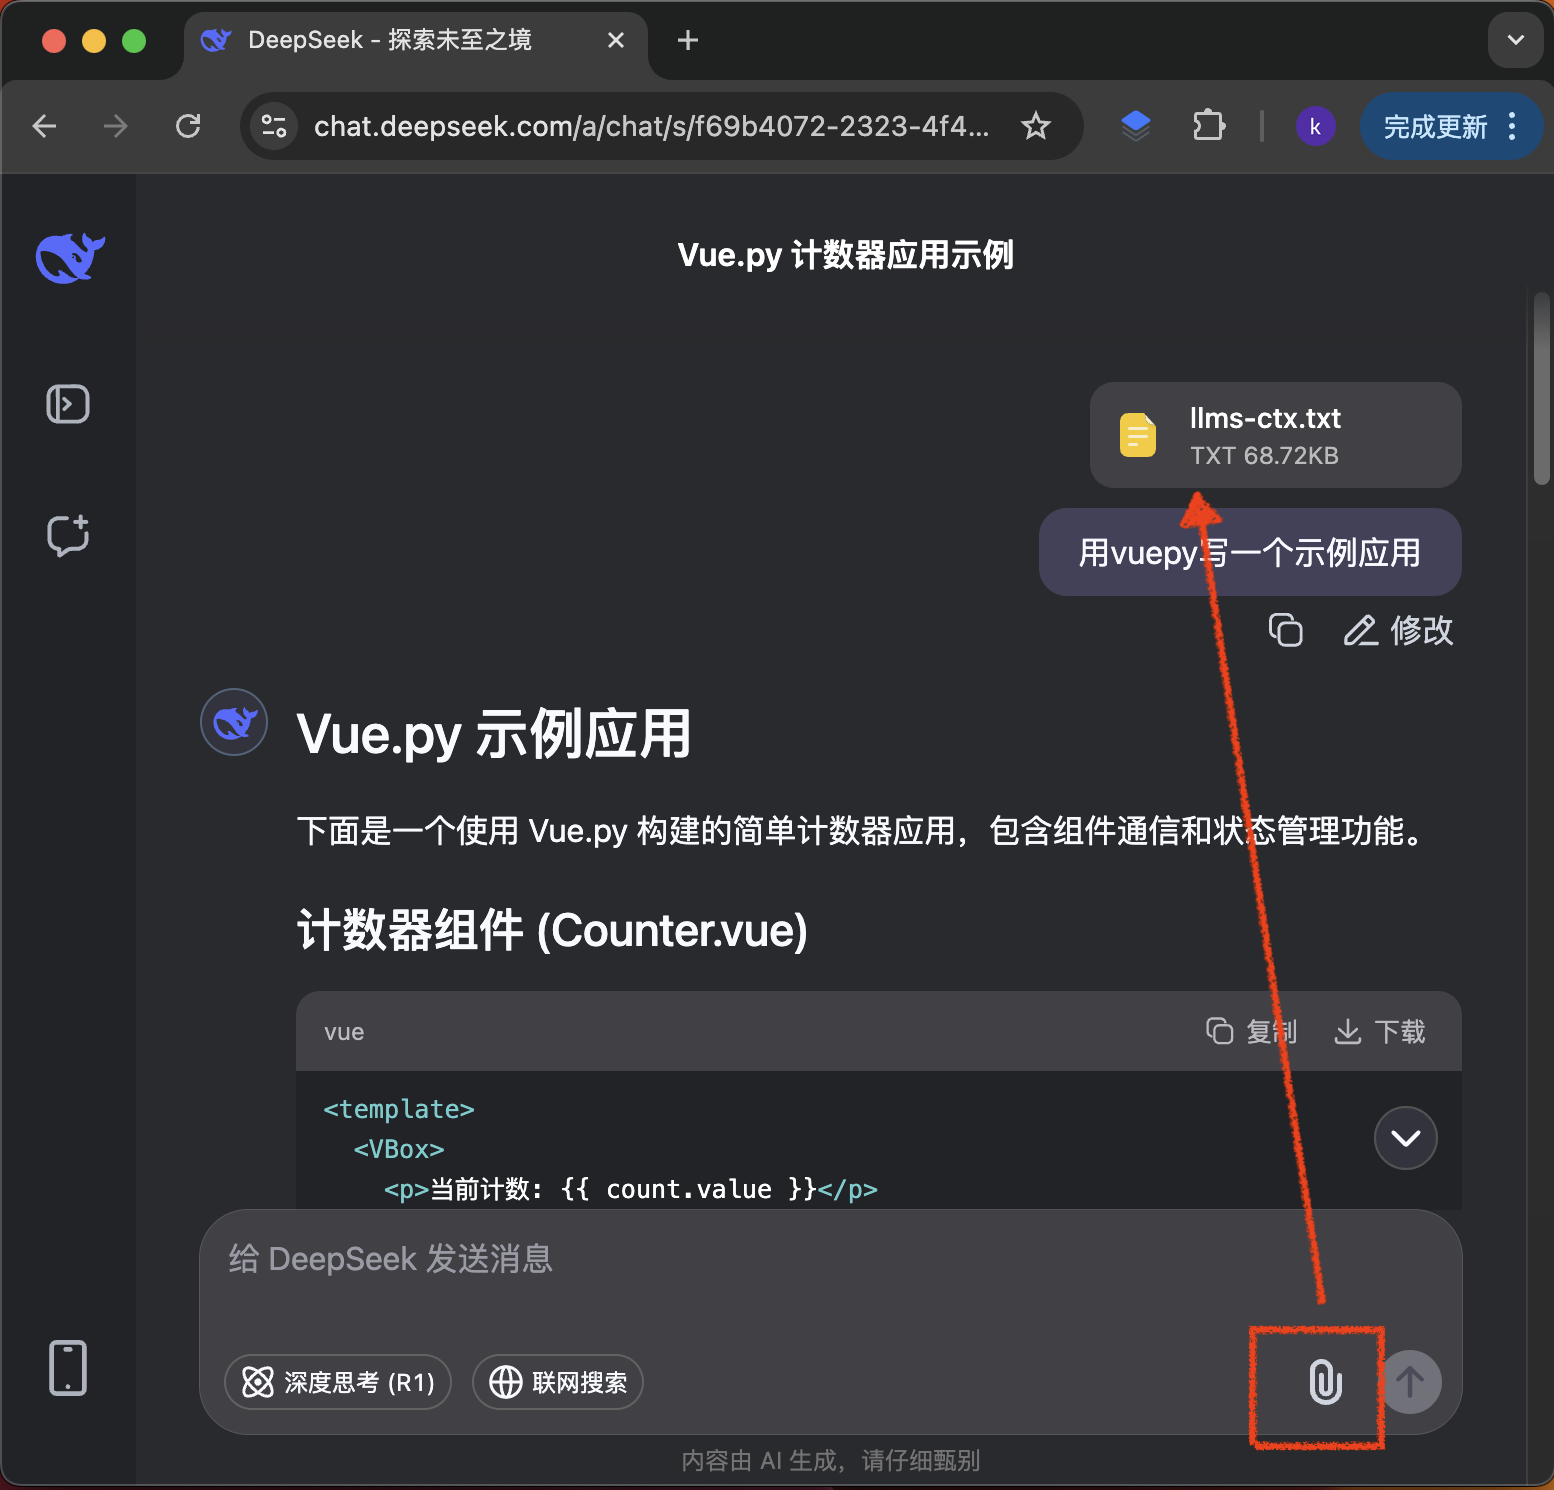Screen dimensions: 1554x1490
Task: Open the tab search dropdown chevron
Action: point(1515,40)
